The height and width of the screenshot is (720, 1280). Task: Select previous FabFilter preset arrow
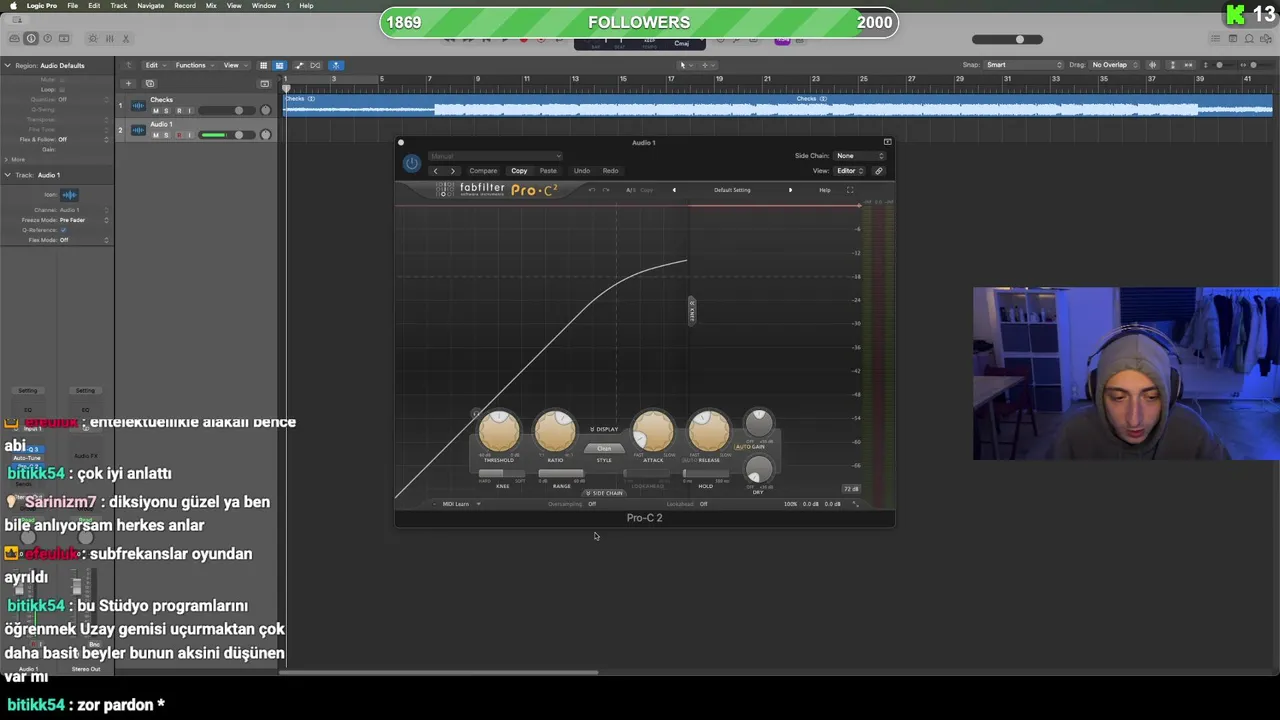(674, 190)
